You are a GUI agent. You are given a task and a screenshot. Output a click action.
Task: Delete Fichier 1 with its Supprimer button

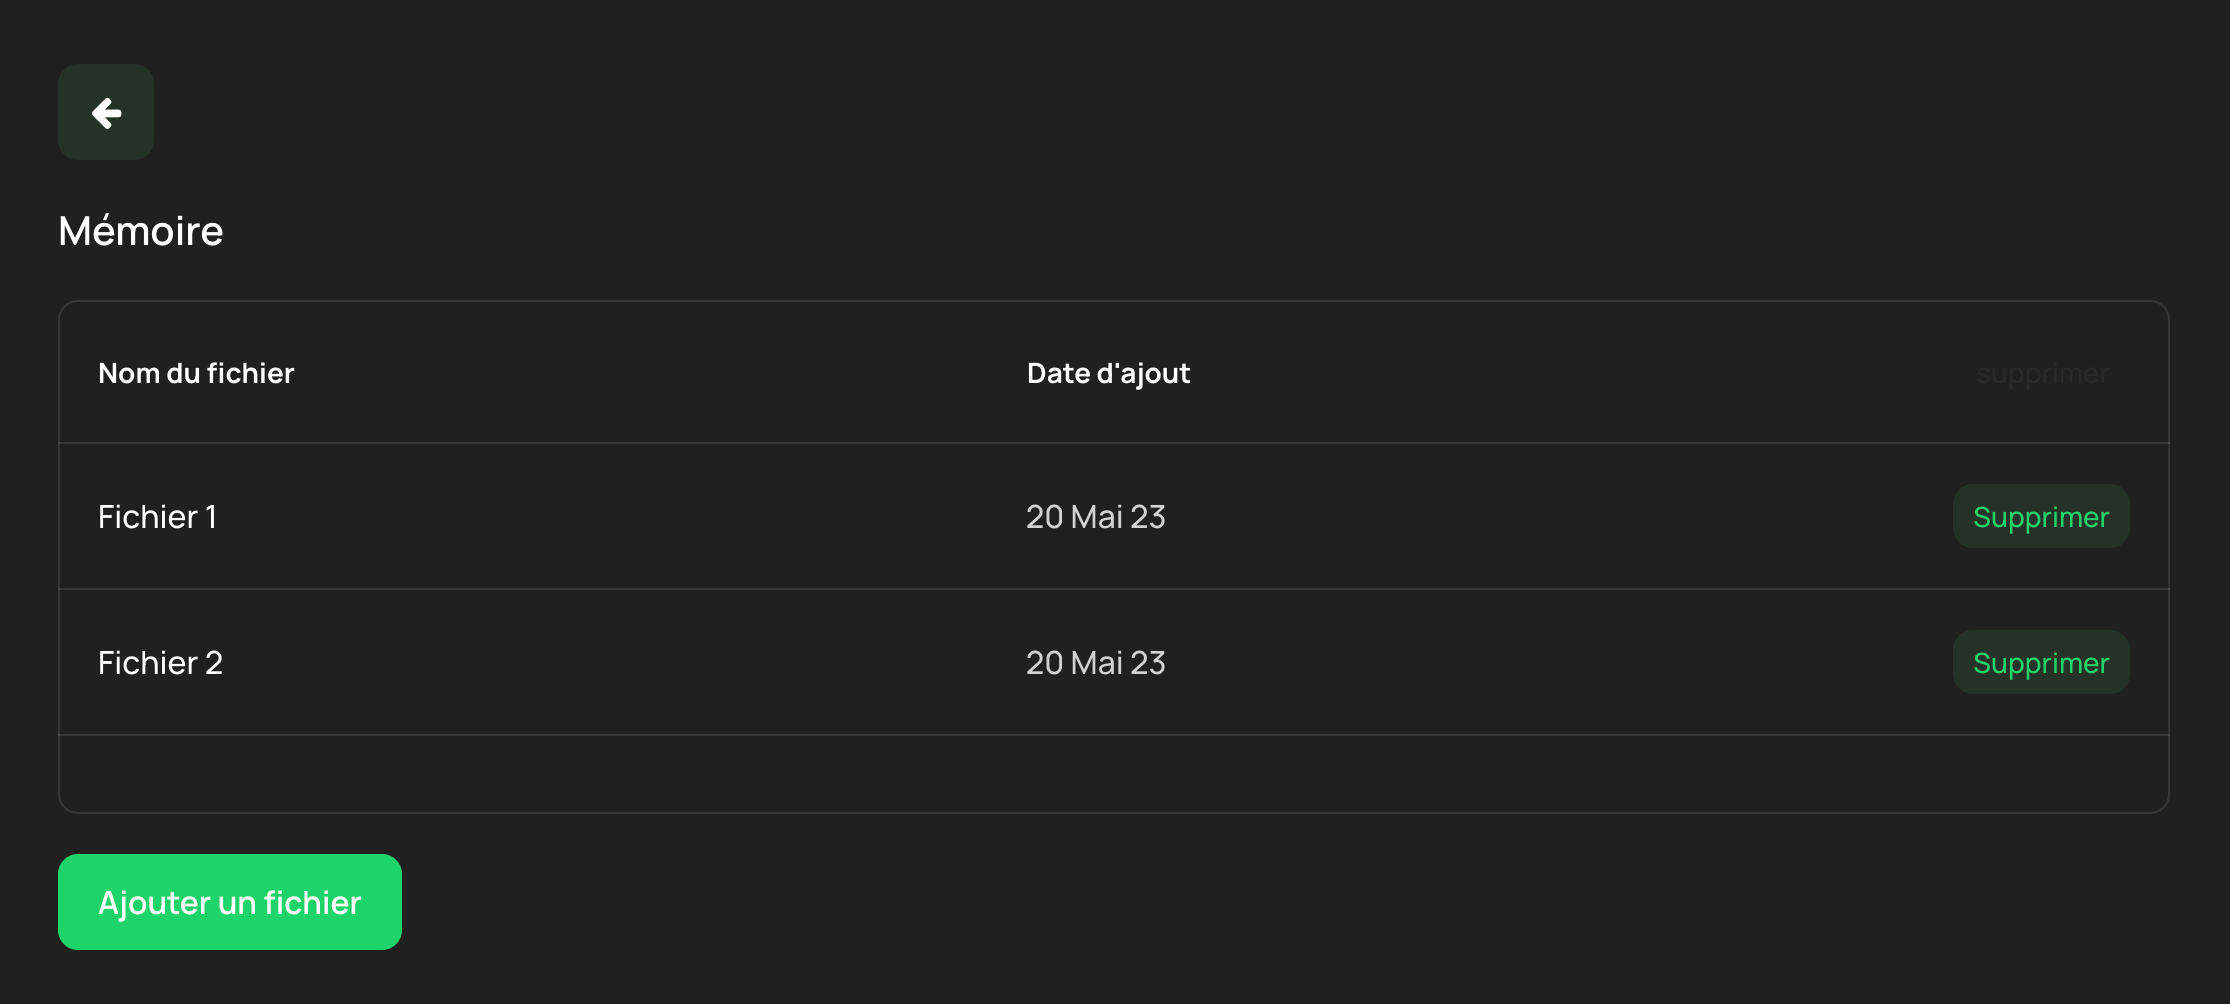pos(2040,517)
